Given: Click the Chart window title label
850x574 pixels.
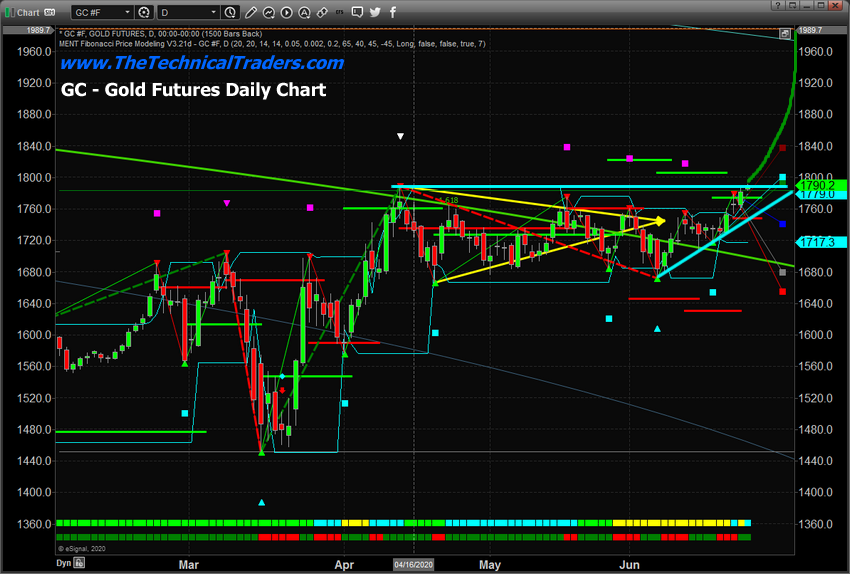Looking at the screenshot, I should 28,12.
